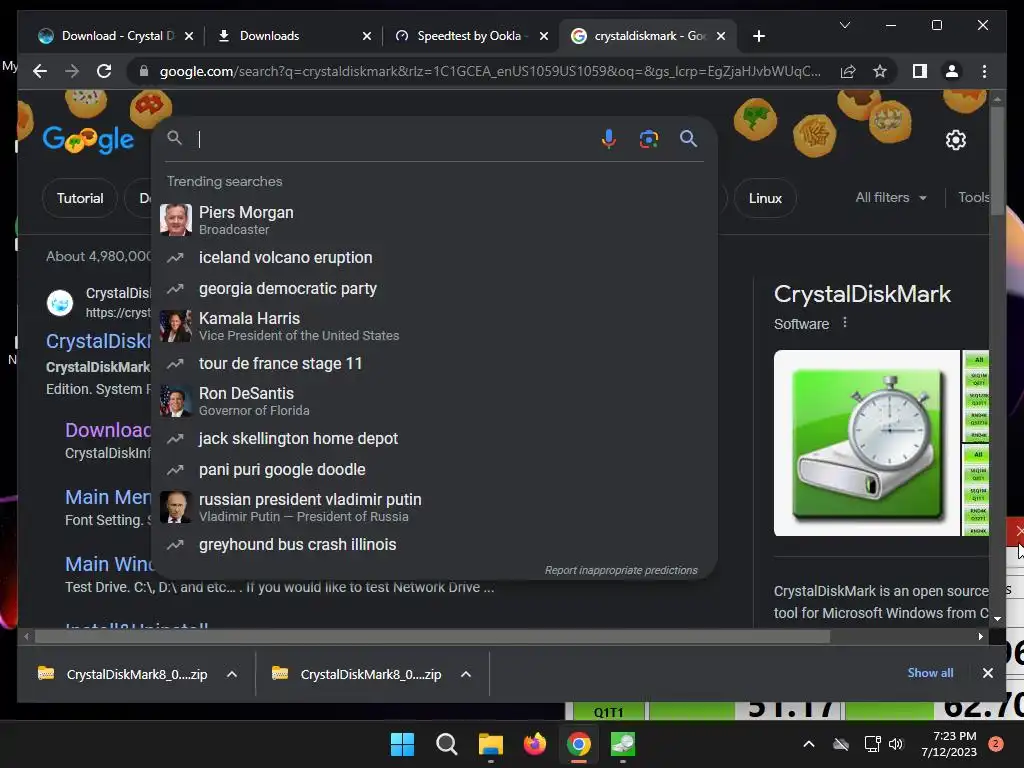Viewport: 1024px width, 768px height.
Task: Toggle Chrome side panel icon
Action: [920, 71]
